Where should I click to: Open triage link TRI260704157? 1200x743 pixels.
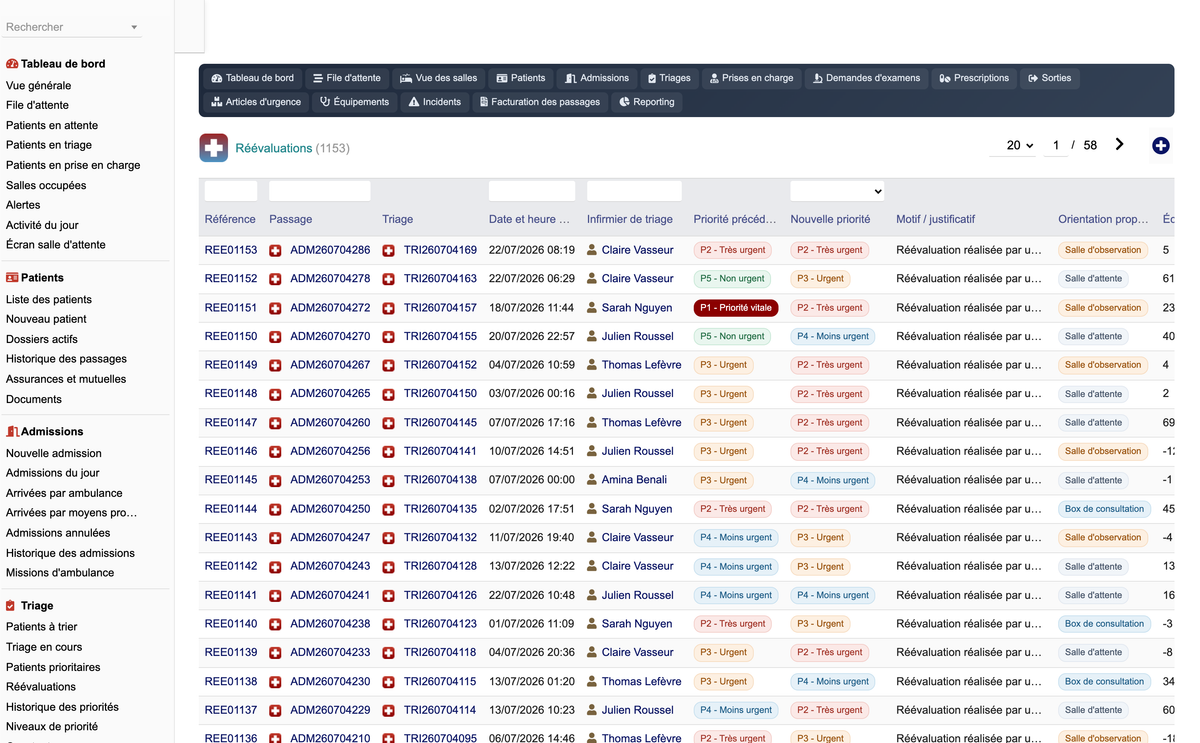pos(440,308)
